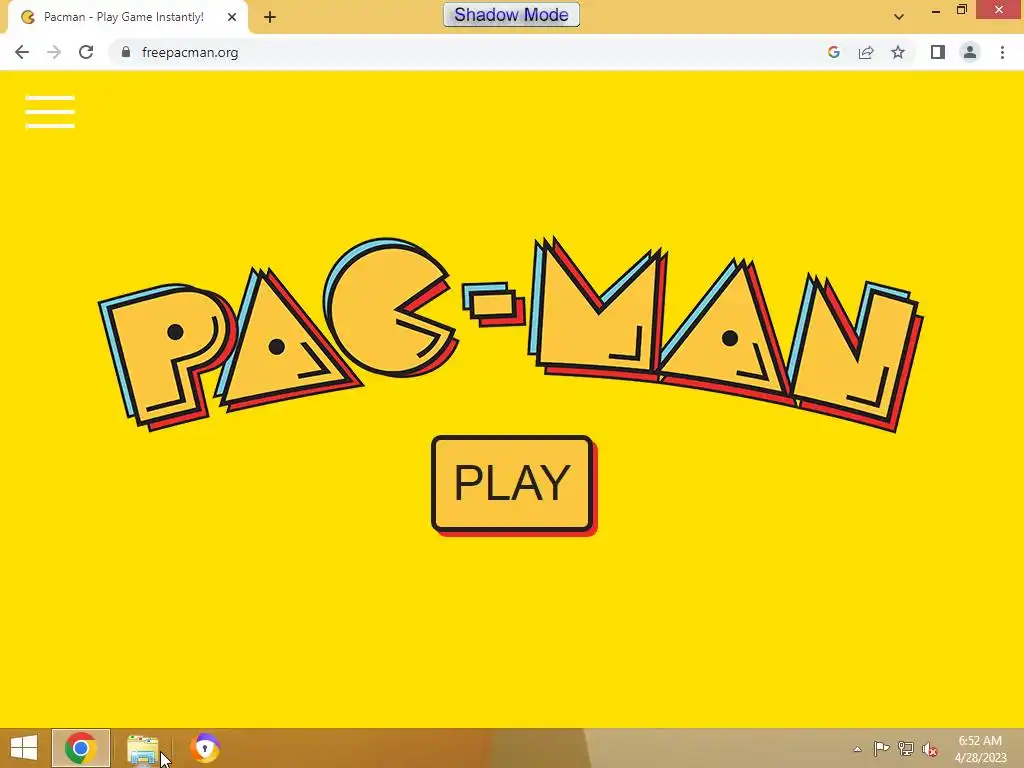Open a new tab with the plus button

270,17
